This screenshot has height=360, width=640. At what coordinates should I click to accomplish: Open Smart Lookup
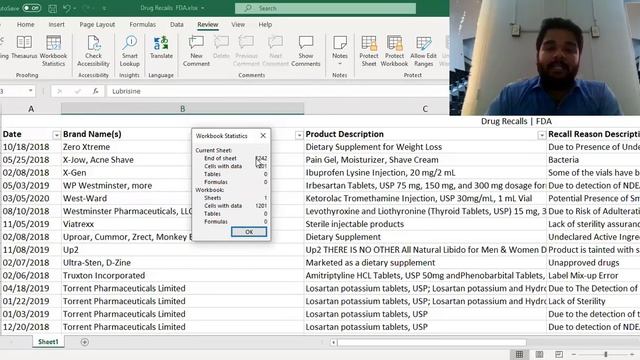coord(130,51)
